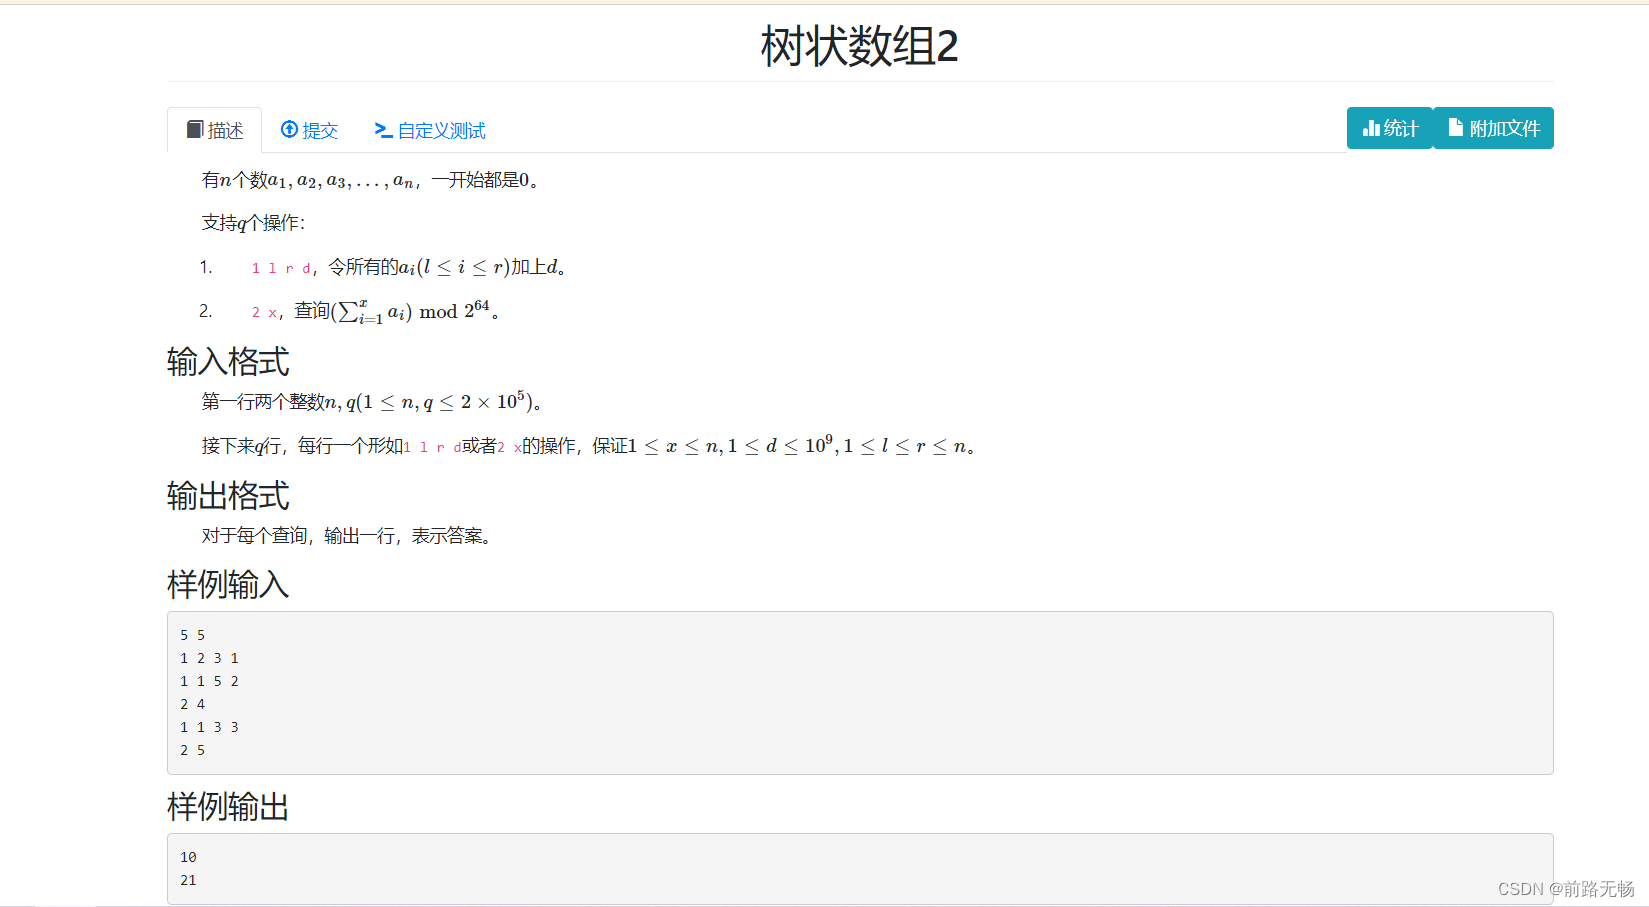Viewport: 1649px width, 907px height.
Task: Click the sentence 一开始都是0
Action: pos(485,180)
